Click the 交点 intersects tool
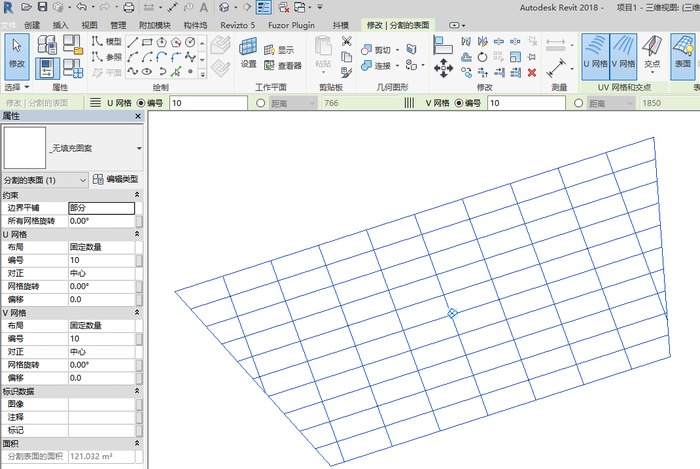700x469 pixels. [652, 51]
